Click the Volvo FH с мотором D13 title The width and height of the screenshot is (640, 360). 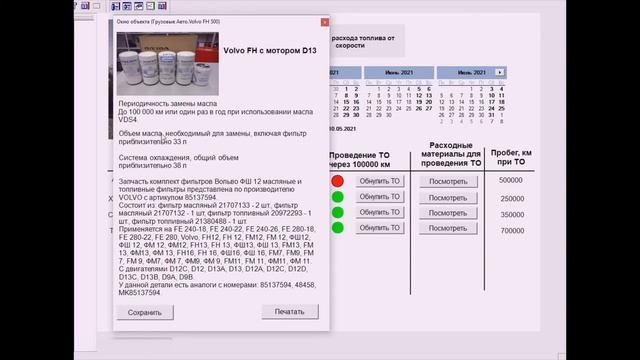(x=270, y=51)
